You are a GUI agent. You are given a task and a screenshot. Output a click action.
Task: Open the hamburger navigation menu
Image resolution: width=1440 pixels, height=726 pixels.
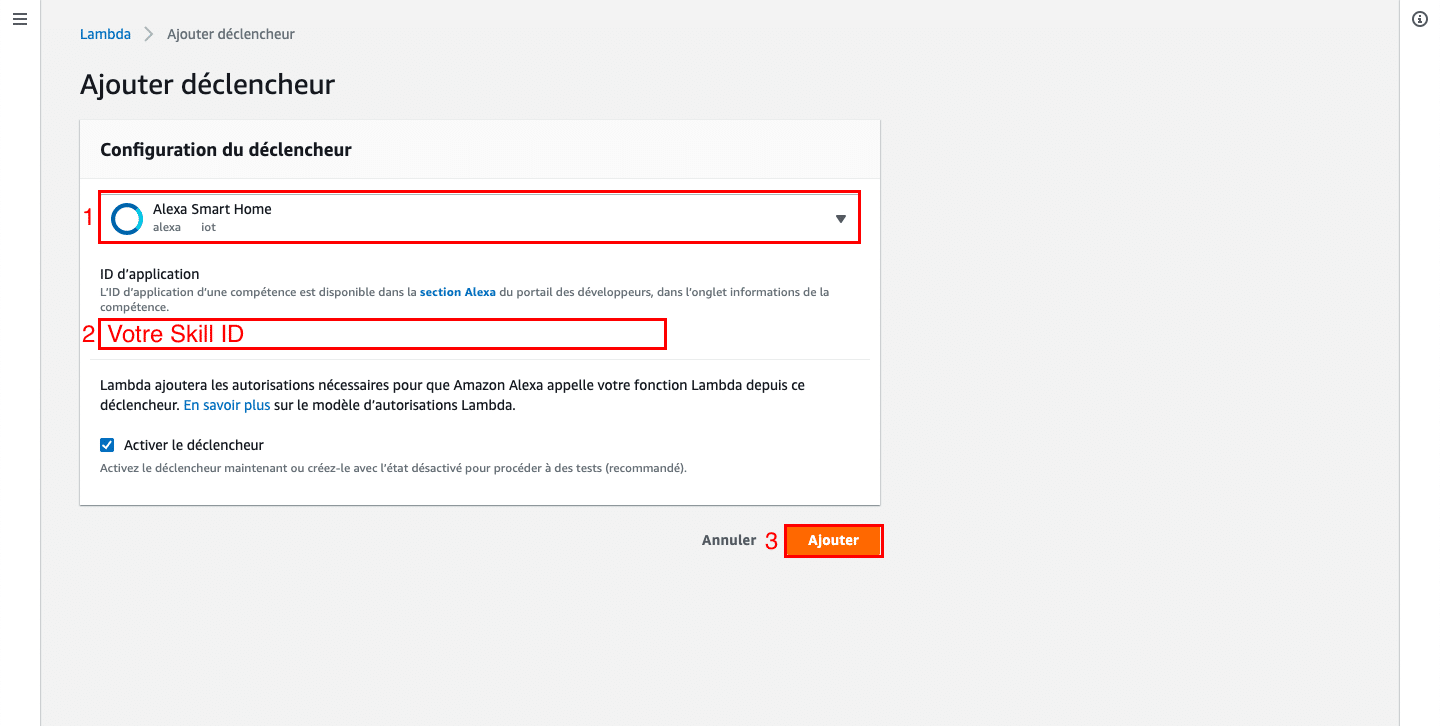[x=20, y=20]
